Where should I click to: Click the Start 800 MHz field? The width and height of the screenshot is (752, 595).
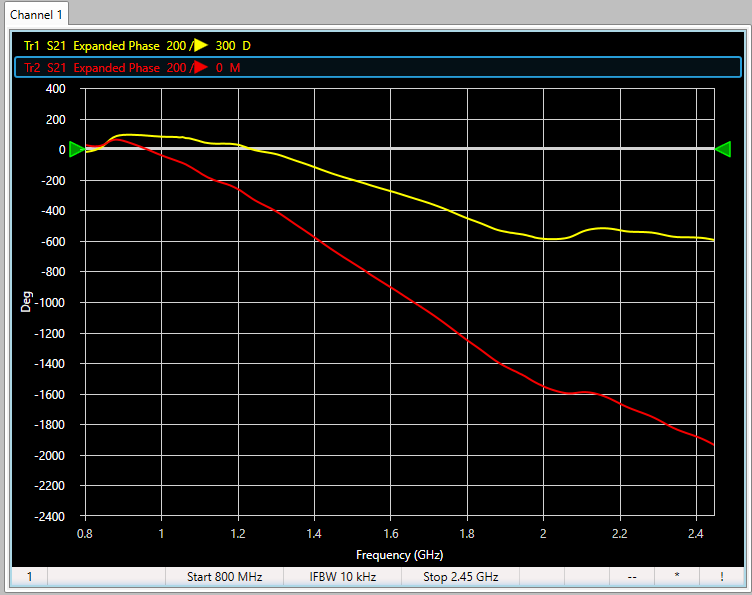click(223, 577)
